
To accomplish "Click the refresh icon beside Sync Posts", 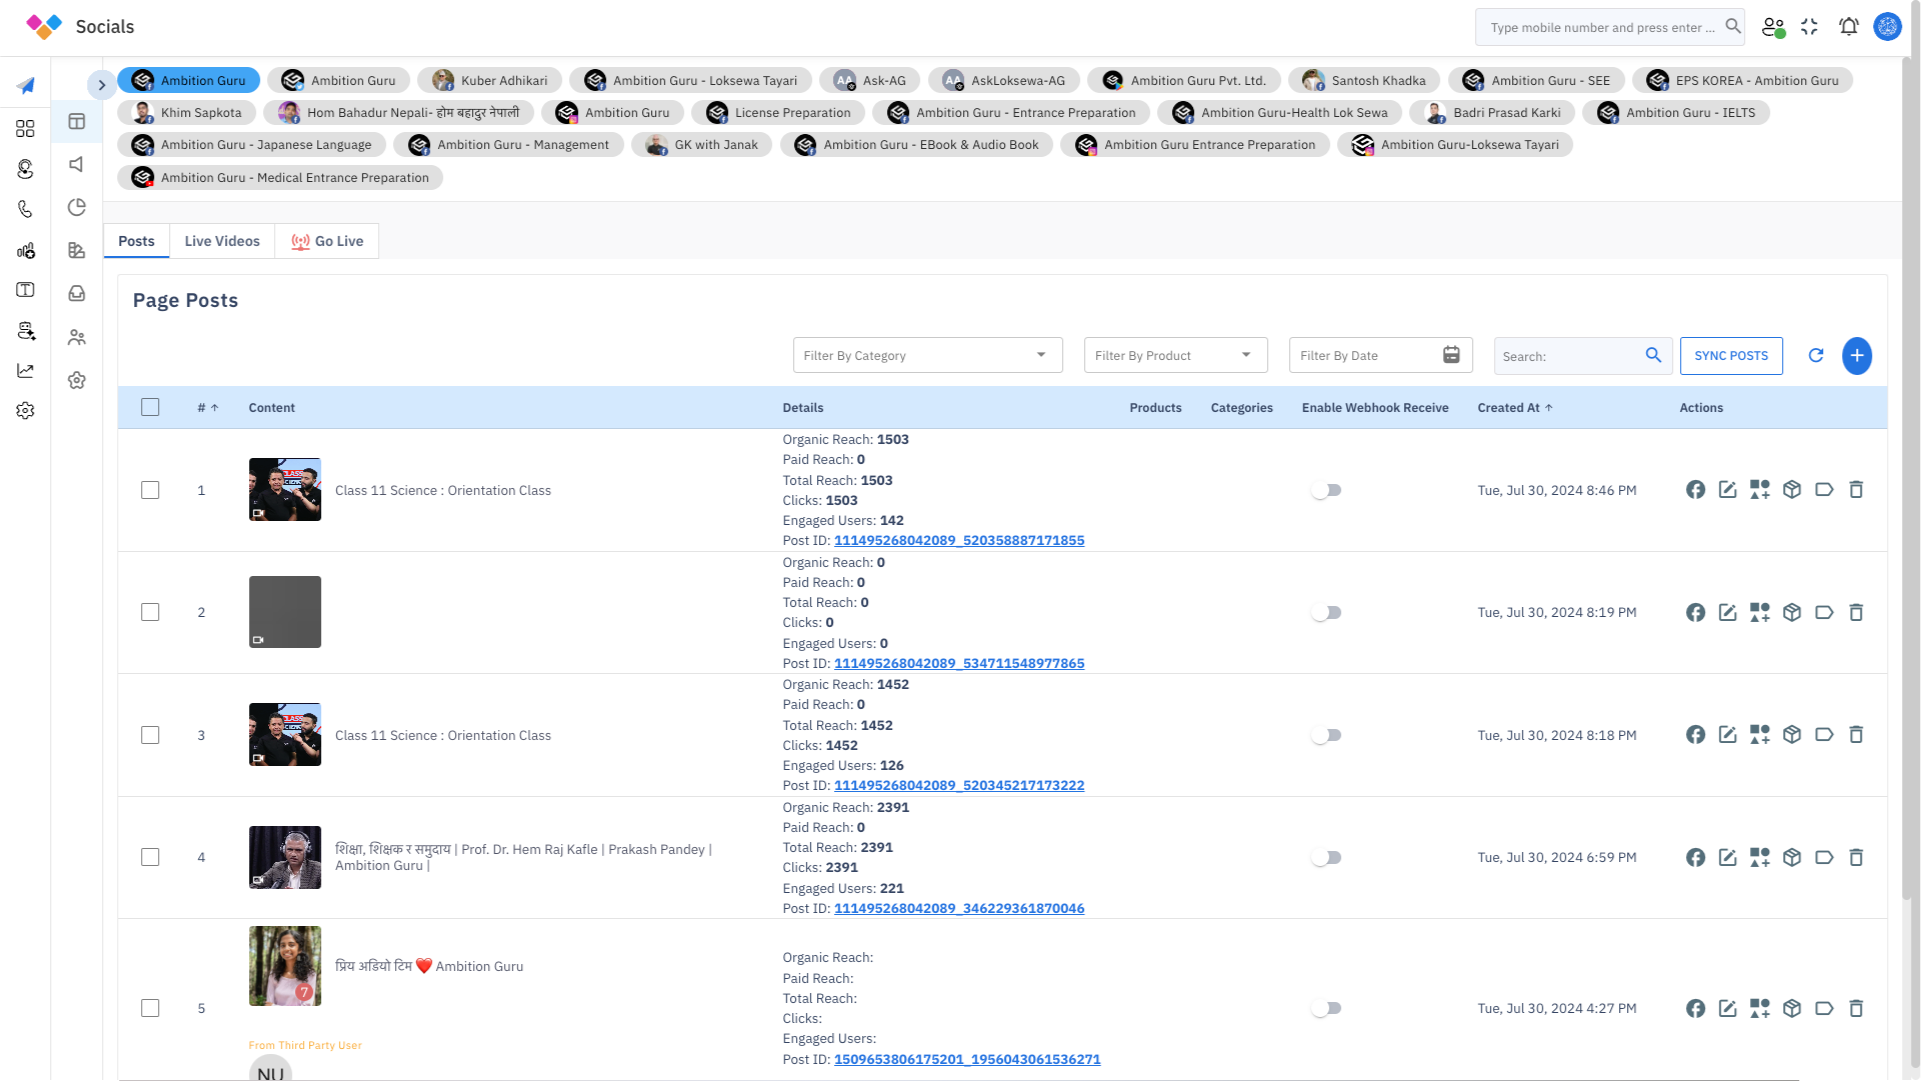I will click(1816, 356).
